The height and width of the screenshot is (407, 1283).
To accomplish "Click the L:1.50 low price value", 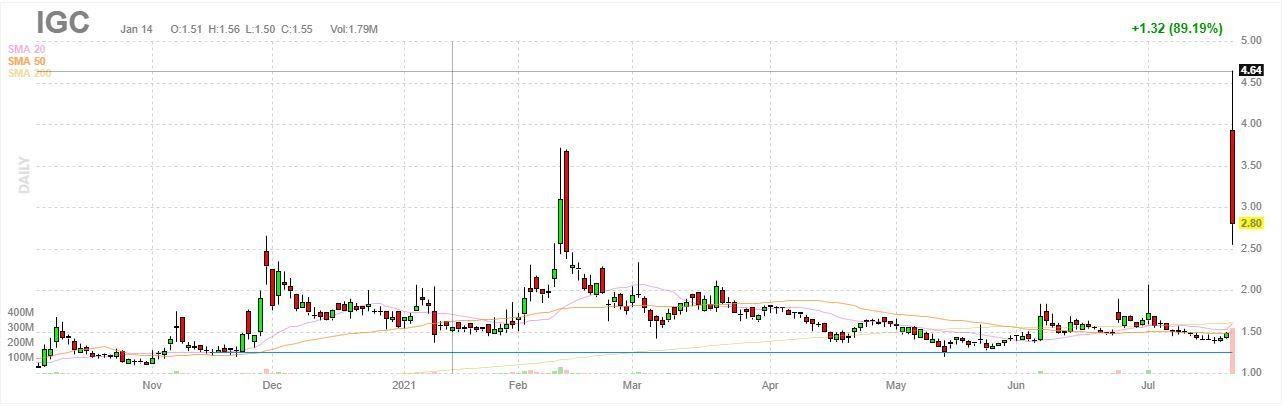I will (261, 29).
